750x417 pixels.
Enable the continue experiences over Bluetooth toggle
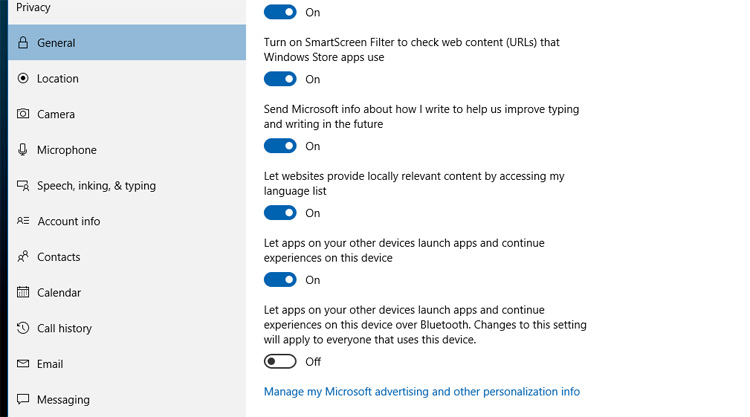[x=280, y=361]
